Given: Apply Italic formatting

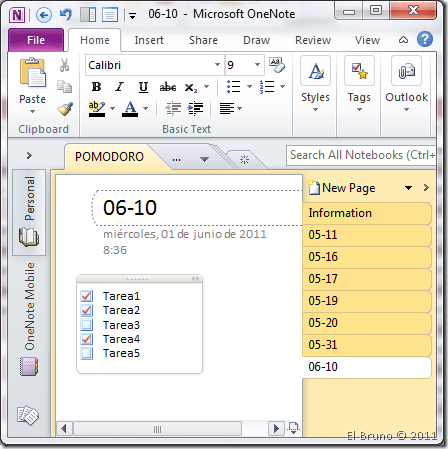Looking at the screenshot, I should pos(120,87).
